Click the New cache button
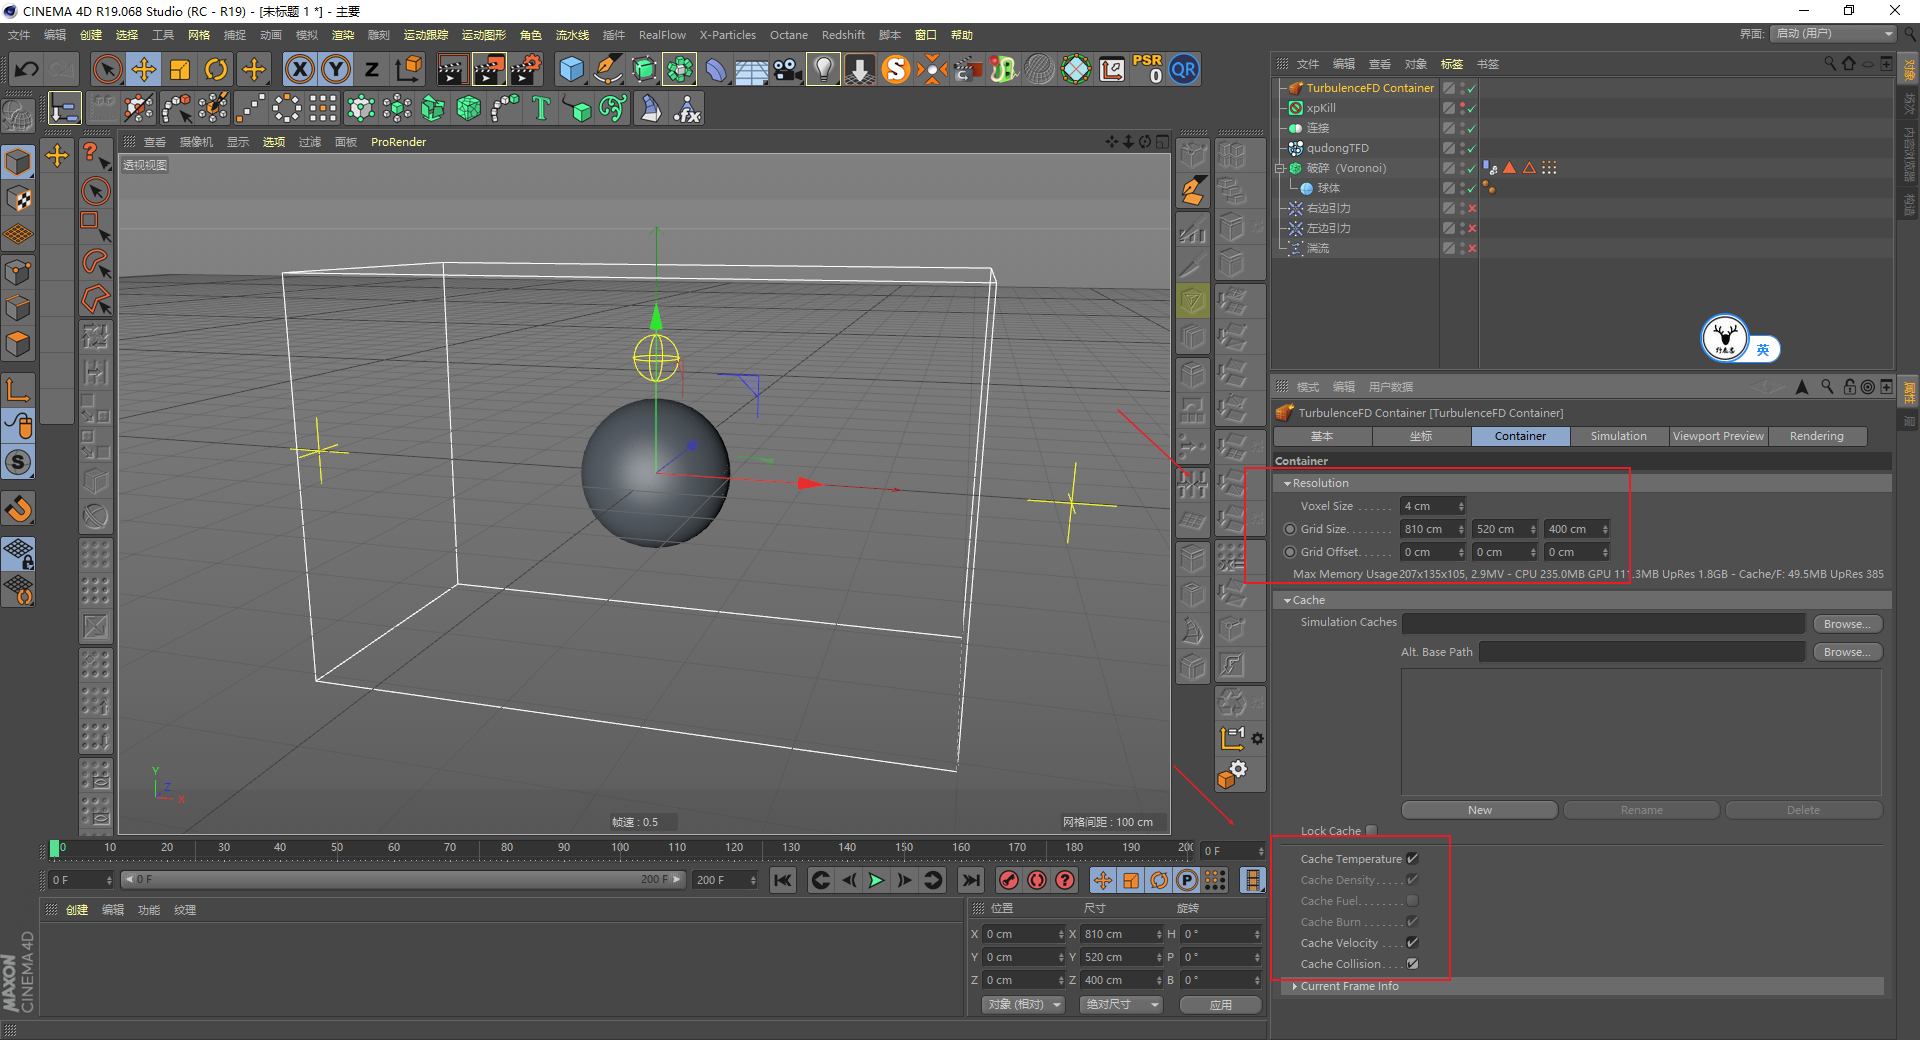1920x1040 pixels. point(1480,810)
